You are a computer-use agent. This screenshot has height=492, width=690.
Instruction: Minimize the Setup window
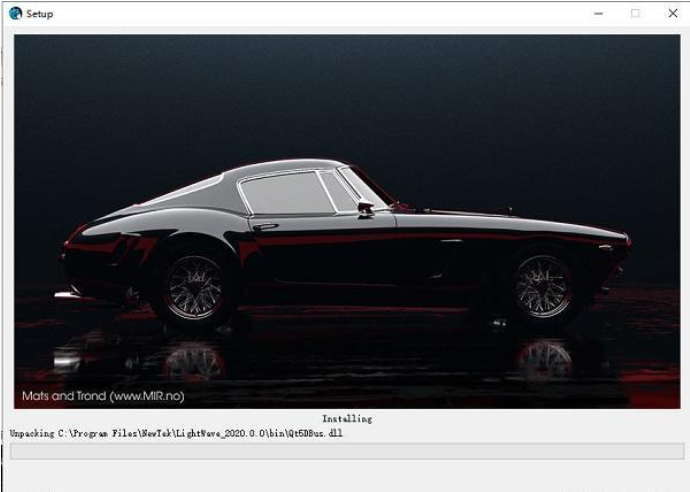tap(598, 14)
